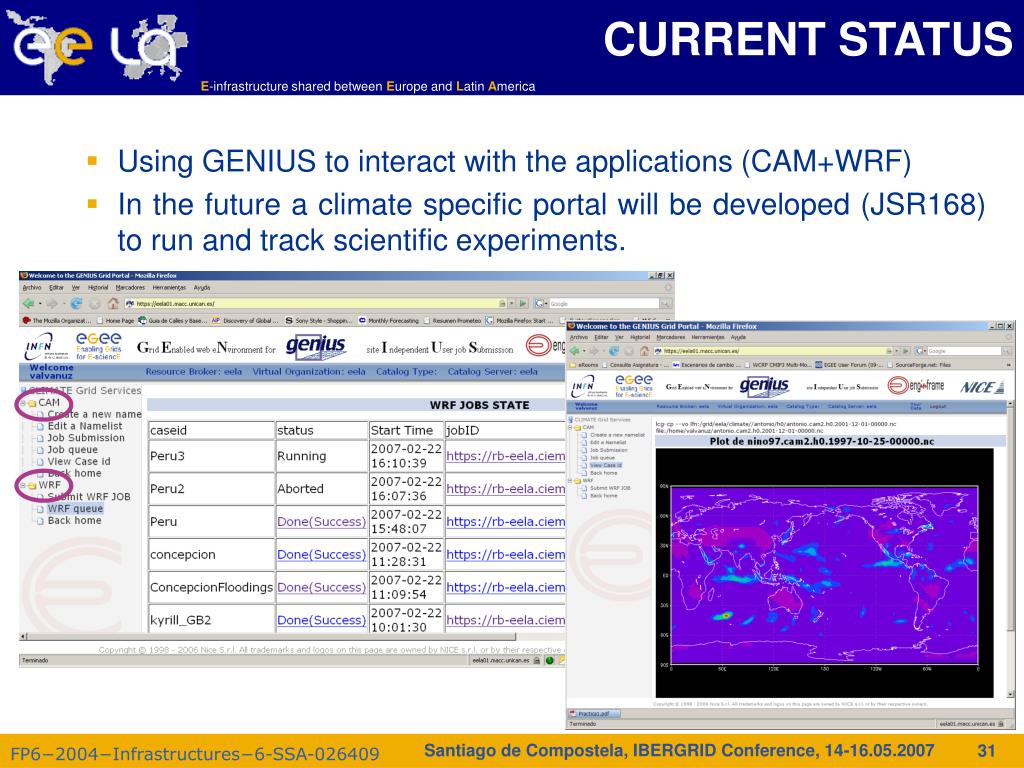Go back in the plot Firefox window

coord(576,351)
